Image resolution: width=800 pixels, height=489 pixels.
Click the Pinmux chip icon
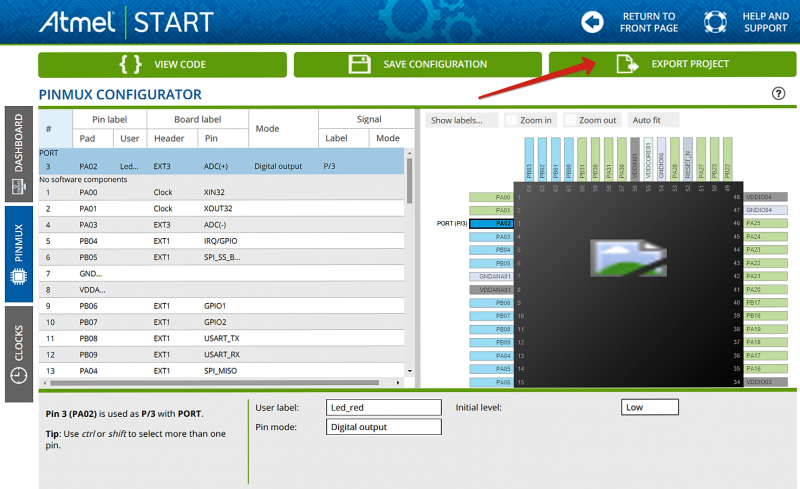coord(19,277)
